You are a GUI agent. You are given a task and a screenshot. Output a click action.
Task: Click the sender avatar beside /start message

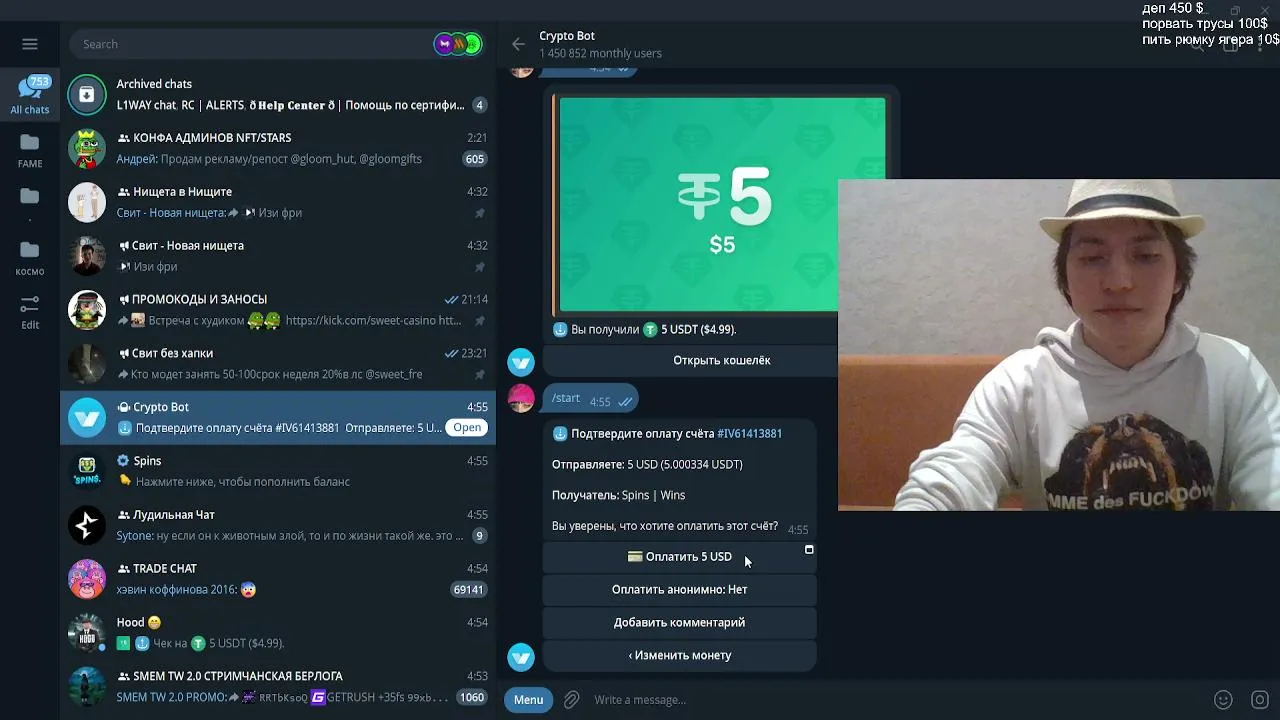(x=521, y=398)
